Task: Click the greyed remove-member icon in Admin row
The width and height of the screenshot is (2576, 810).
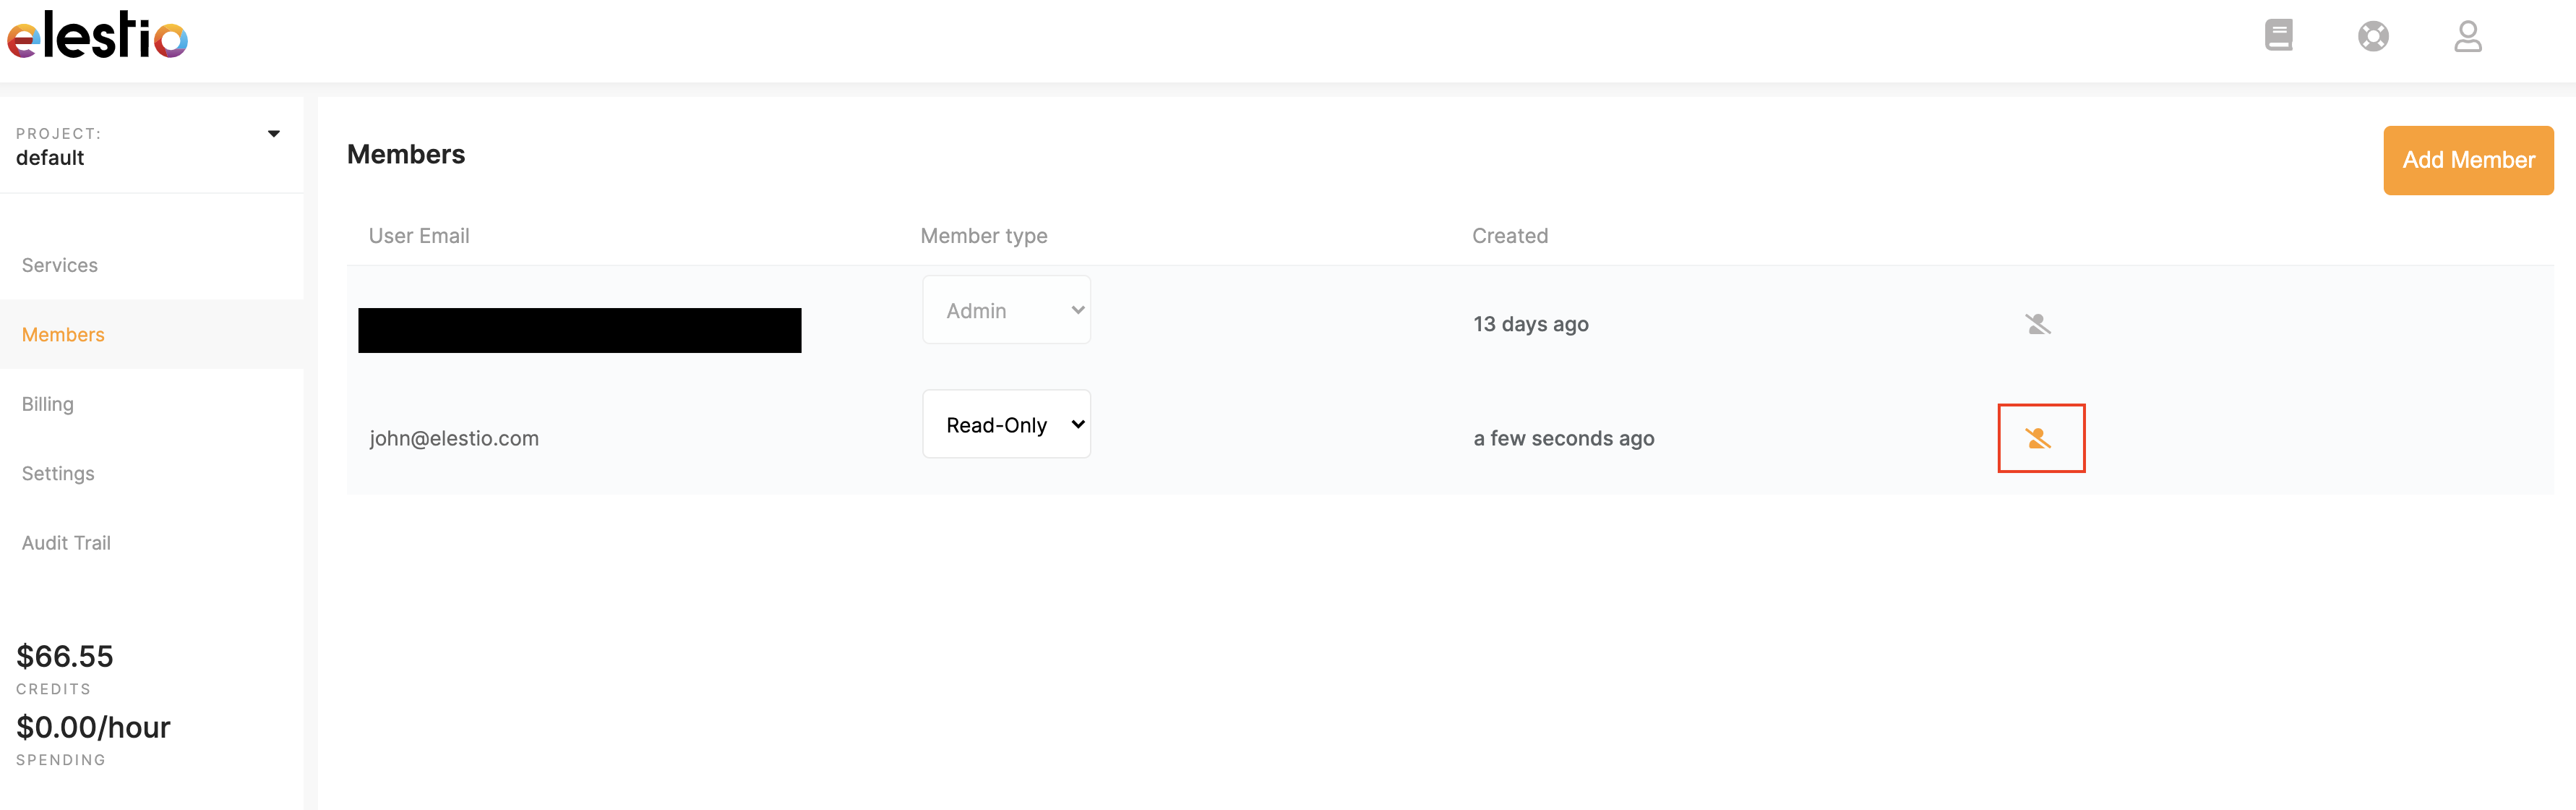Action: click(x=2037, y=324)
